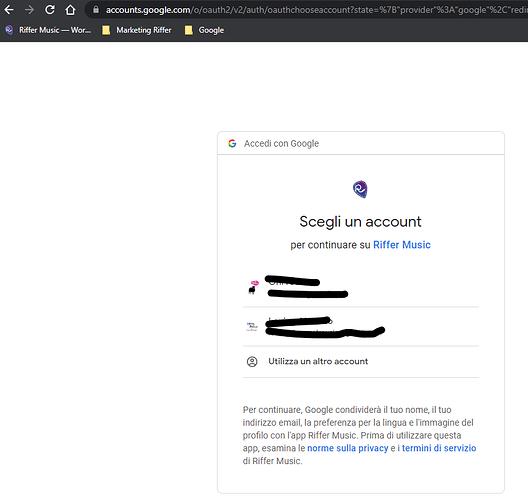The height and width of the screenshot is (500, 528).
Task: Select Utilizza un altro account
Action: pyautogui.click(x=361, y=362)
